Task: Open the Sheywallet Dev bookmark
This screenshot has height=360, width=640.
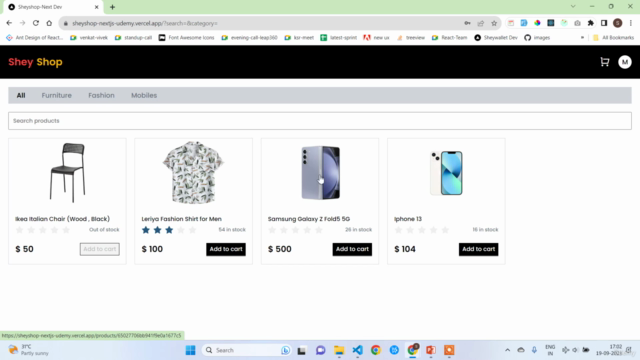Action: (496, 38)
